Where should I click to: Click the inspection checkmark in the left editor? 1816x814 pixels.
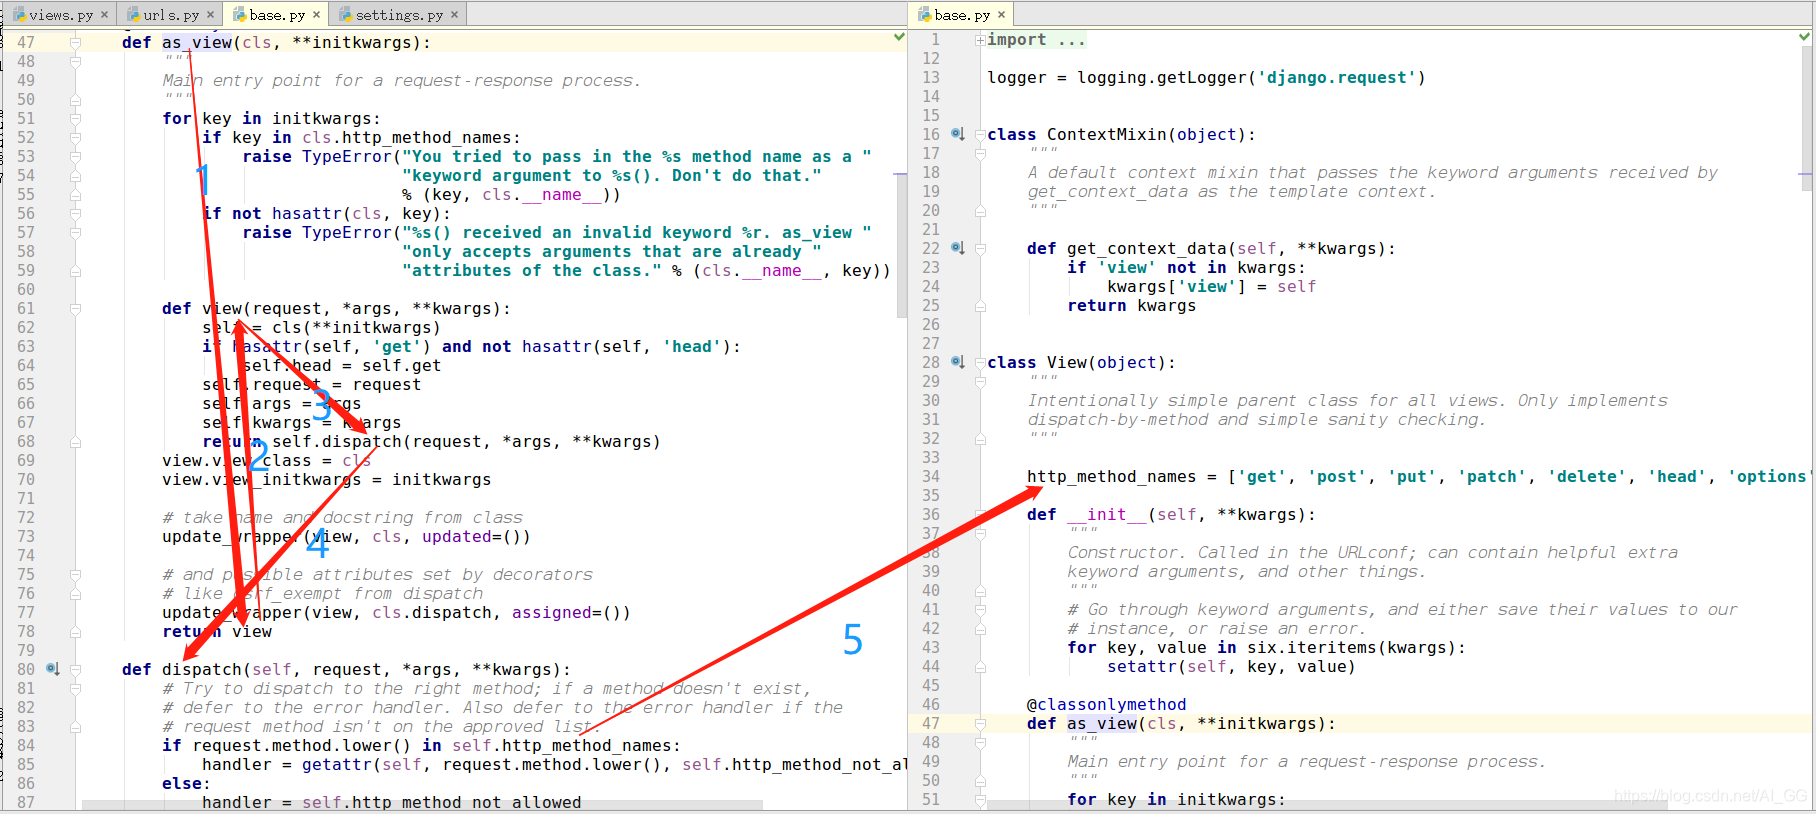[x=899, y=37]
